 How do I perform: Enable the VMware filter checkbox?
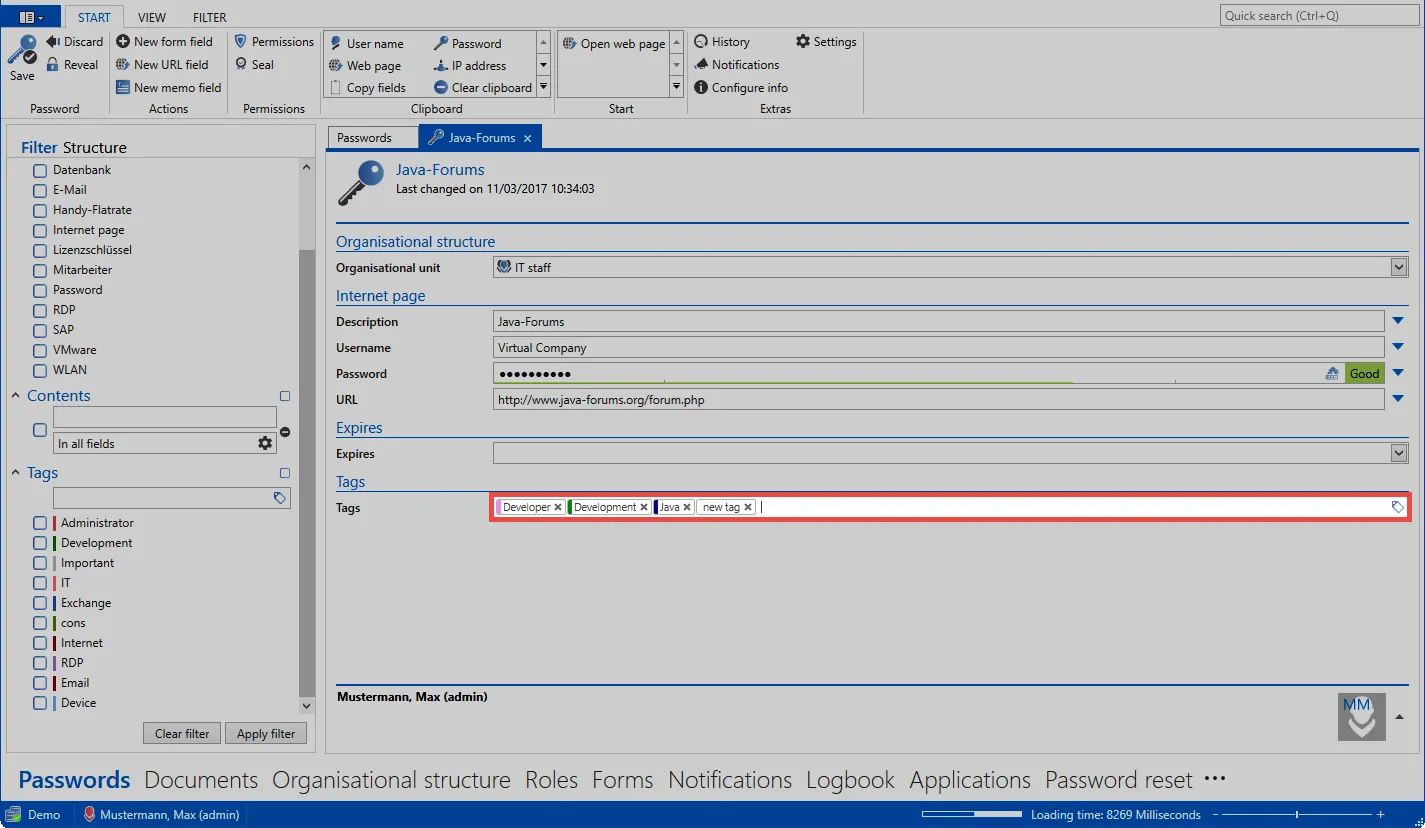tap(40, 351)
